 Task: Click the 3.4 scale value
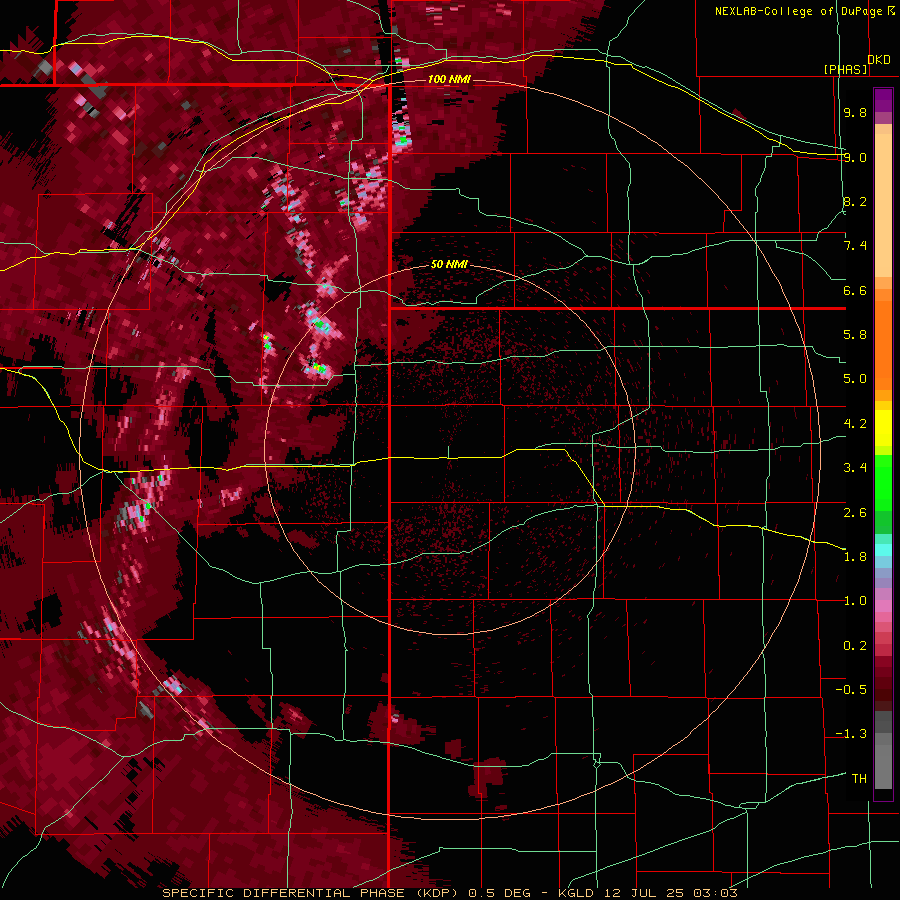(855, 468)
